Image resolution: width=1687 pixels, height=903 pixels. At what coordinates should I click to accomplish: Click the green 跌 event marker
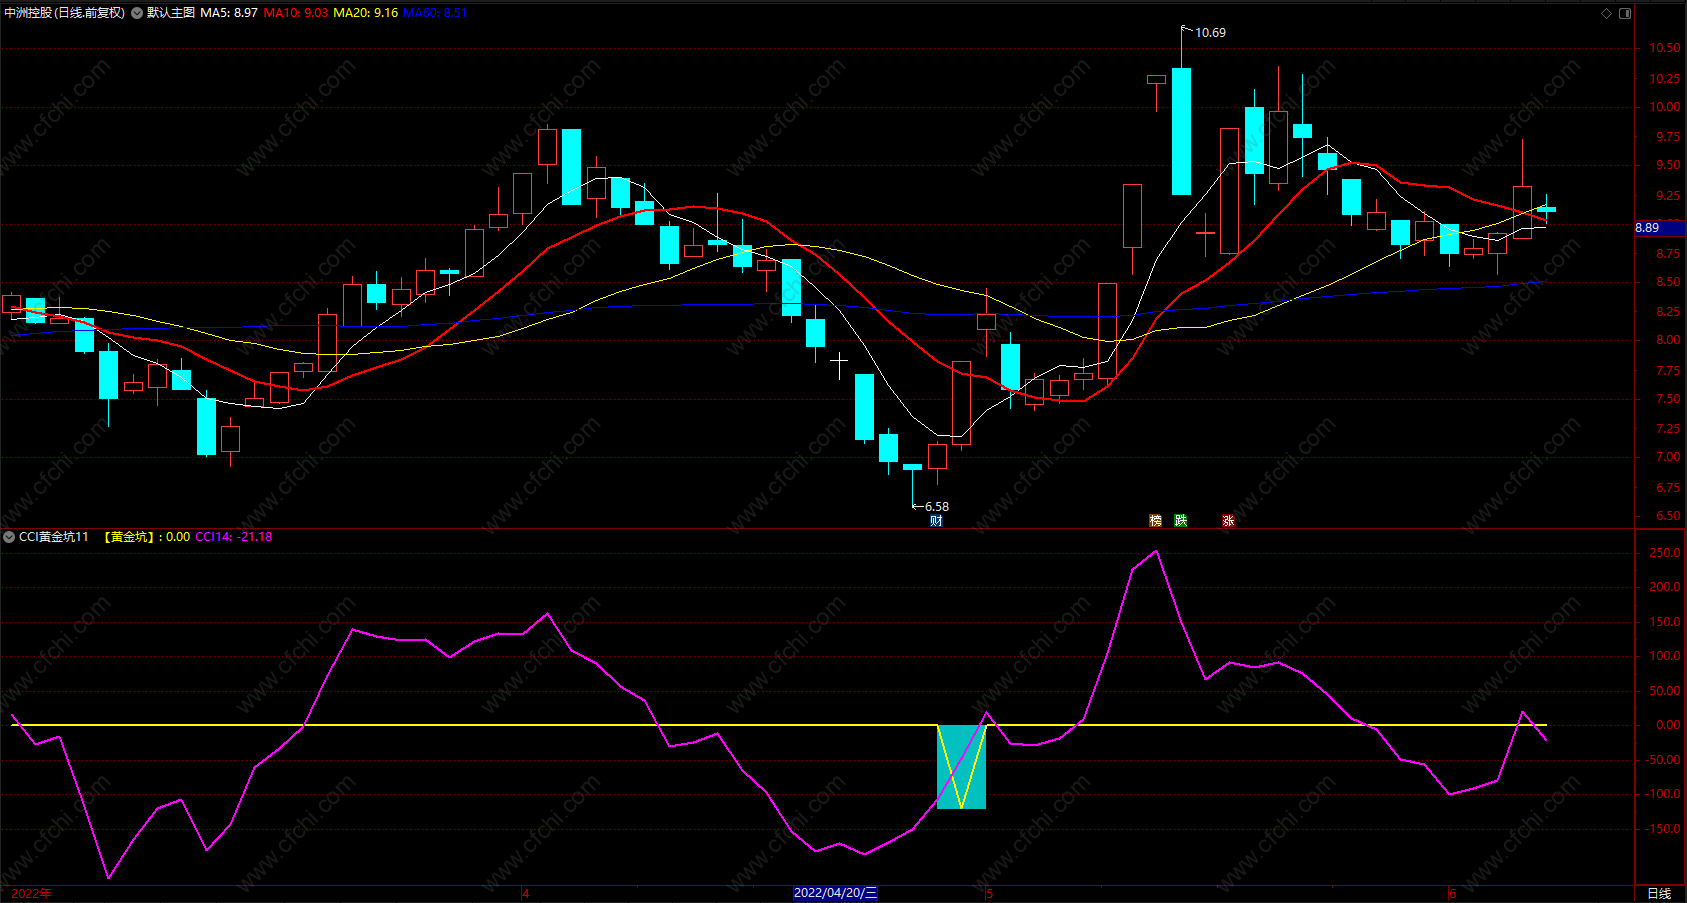(x=1181, y=520)
